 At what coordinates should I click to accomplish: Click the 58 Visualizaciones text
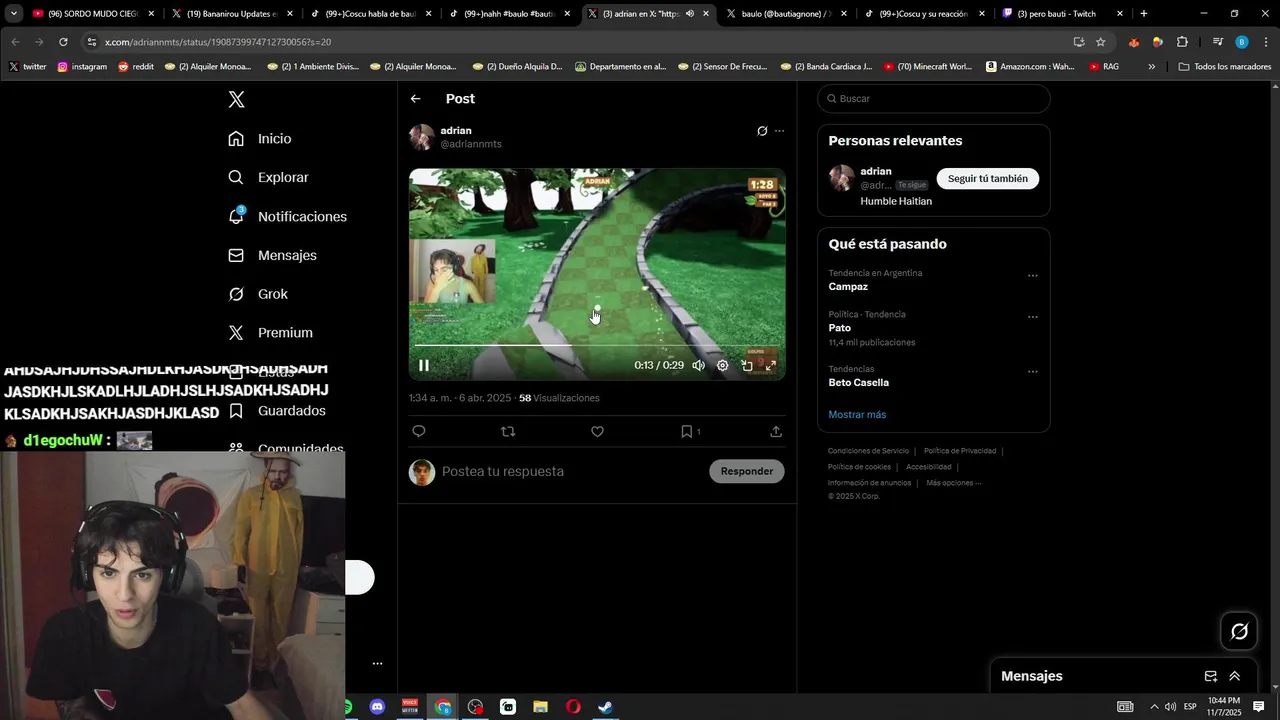pyautogui.click(x=559, y=398)
